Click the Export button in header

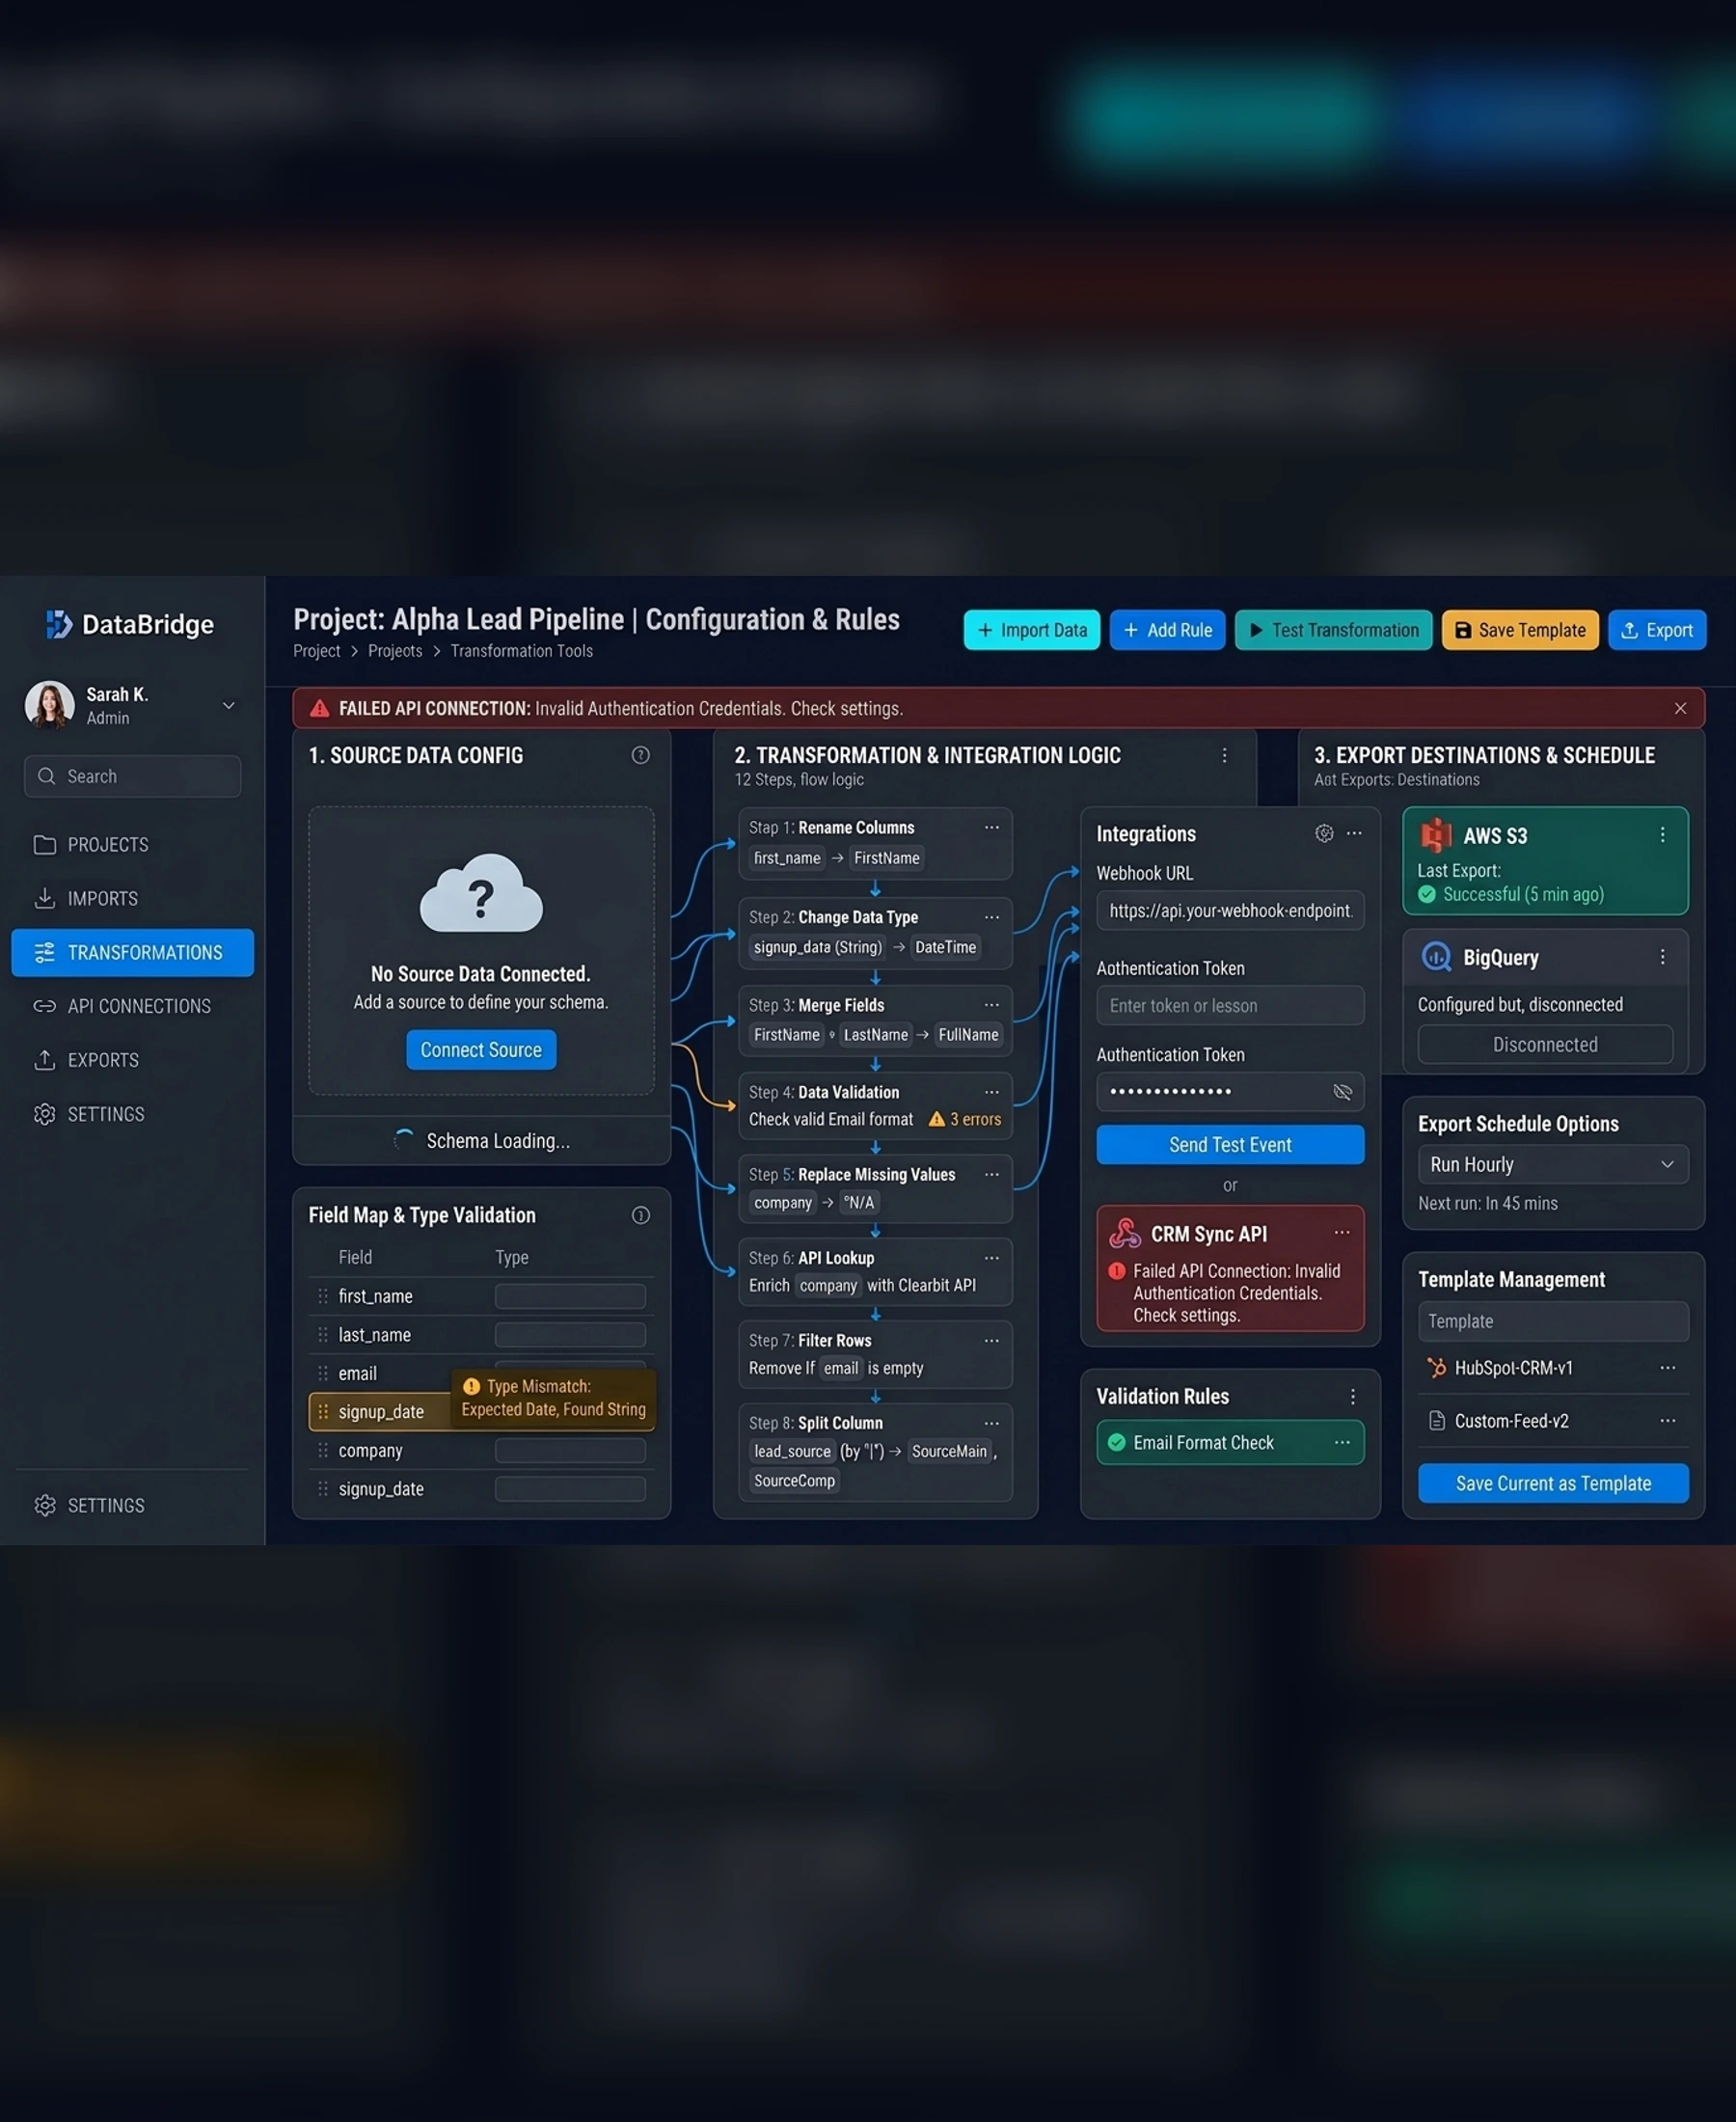tap(1657, 630)
